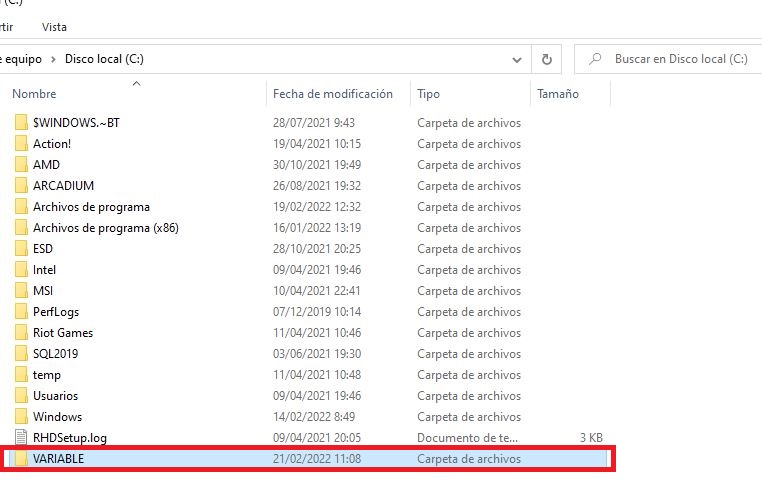Viewport: 762px width, 492px height.
Task: Select the temp folder name
Action: [x=47, y=375]
